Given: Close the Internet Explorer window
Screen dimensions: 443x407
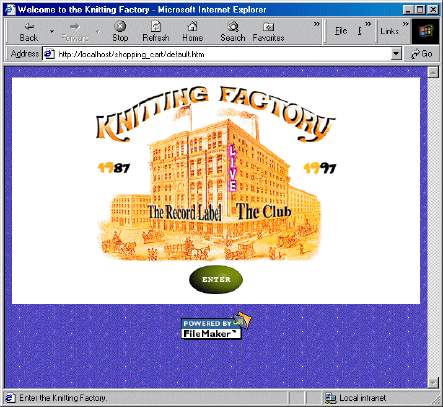Looking at the screenshot, I should 433,10.
